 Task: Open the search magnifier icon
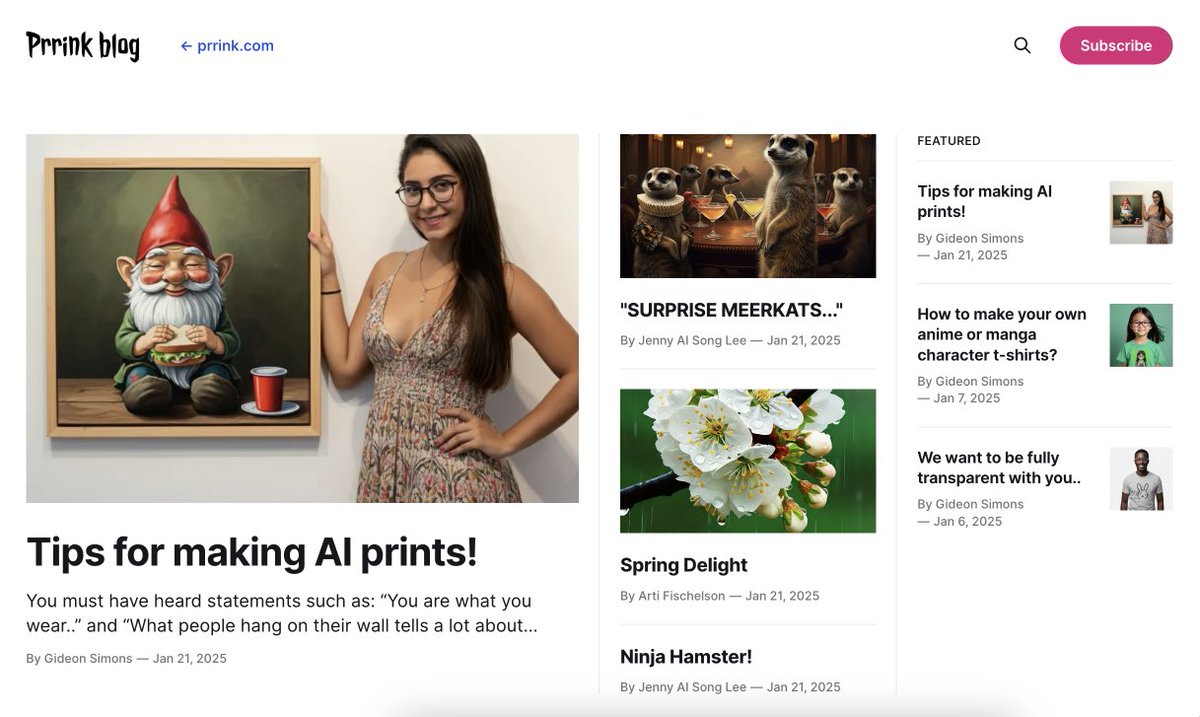click(x=1022, y=45)
